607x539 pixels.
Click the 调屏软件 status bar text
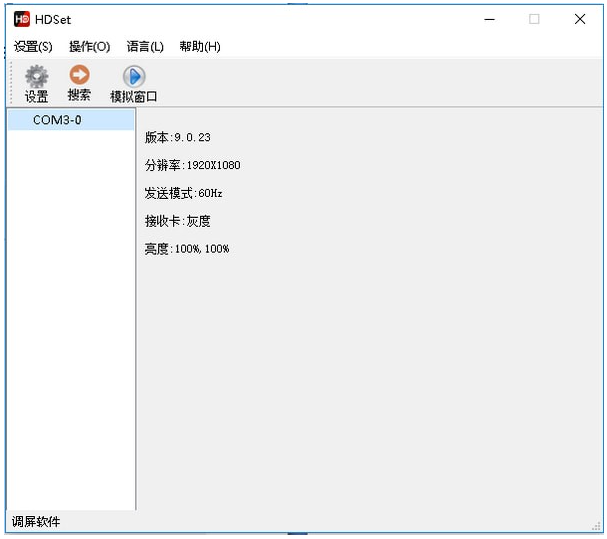point(36,522)
